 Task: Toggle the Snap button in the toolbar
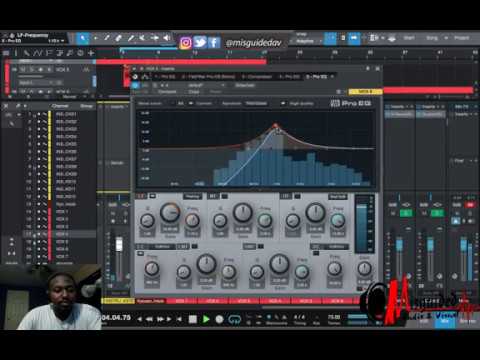330,38
